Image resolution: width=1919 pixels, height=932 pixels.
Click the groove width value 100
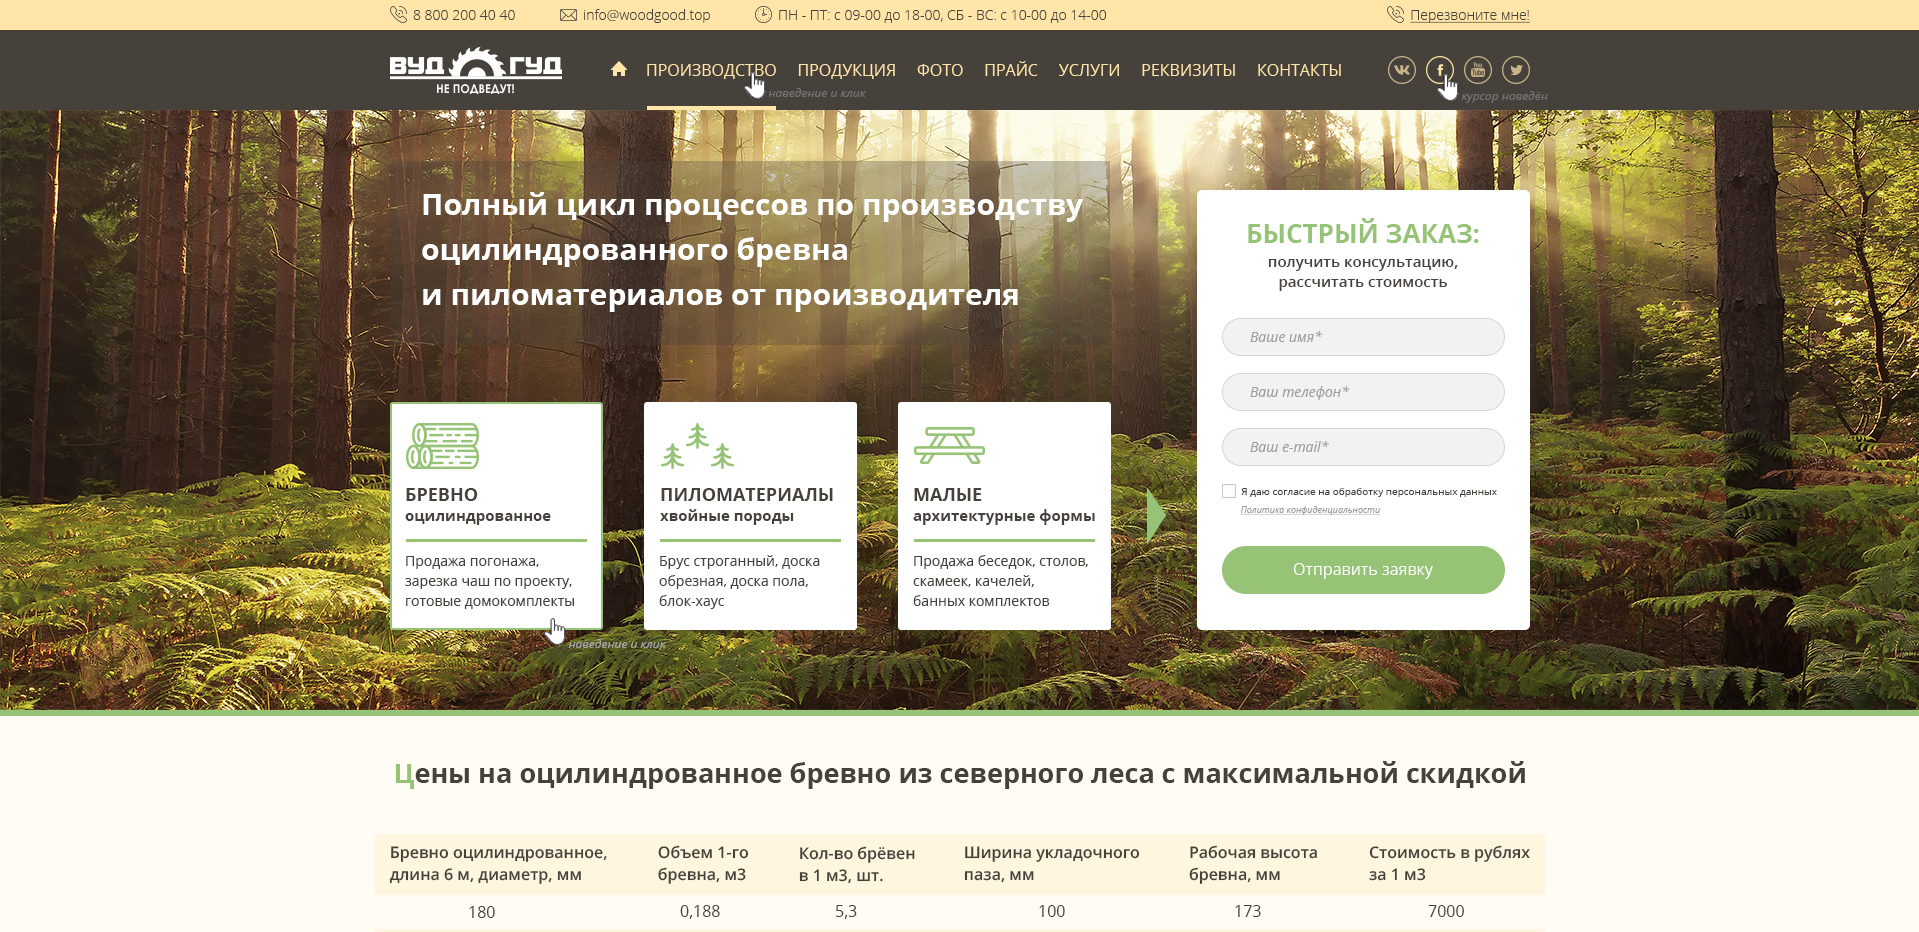tap(1052, 912)
